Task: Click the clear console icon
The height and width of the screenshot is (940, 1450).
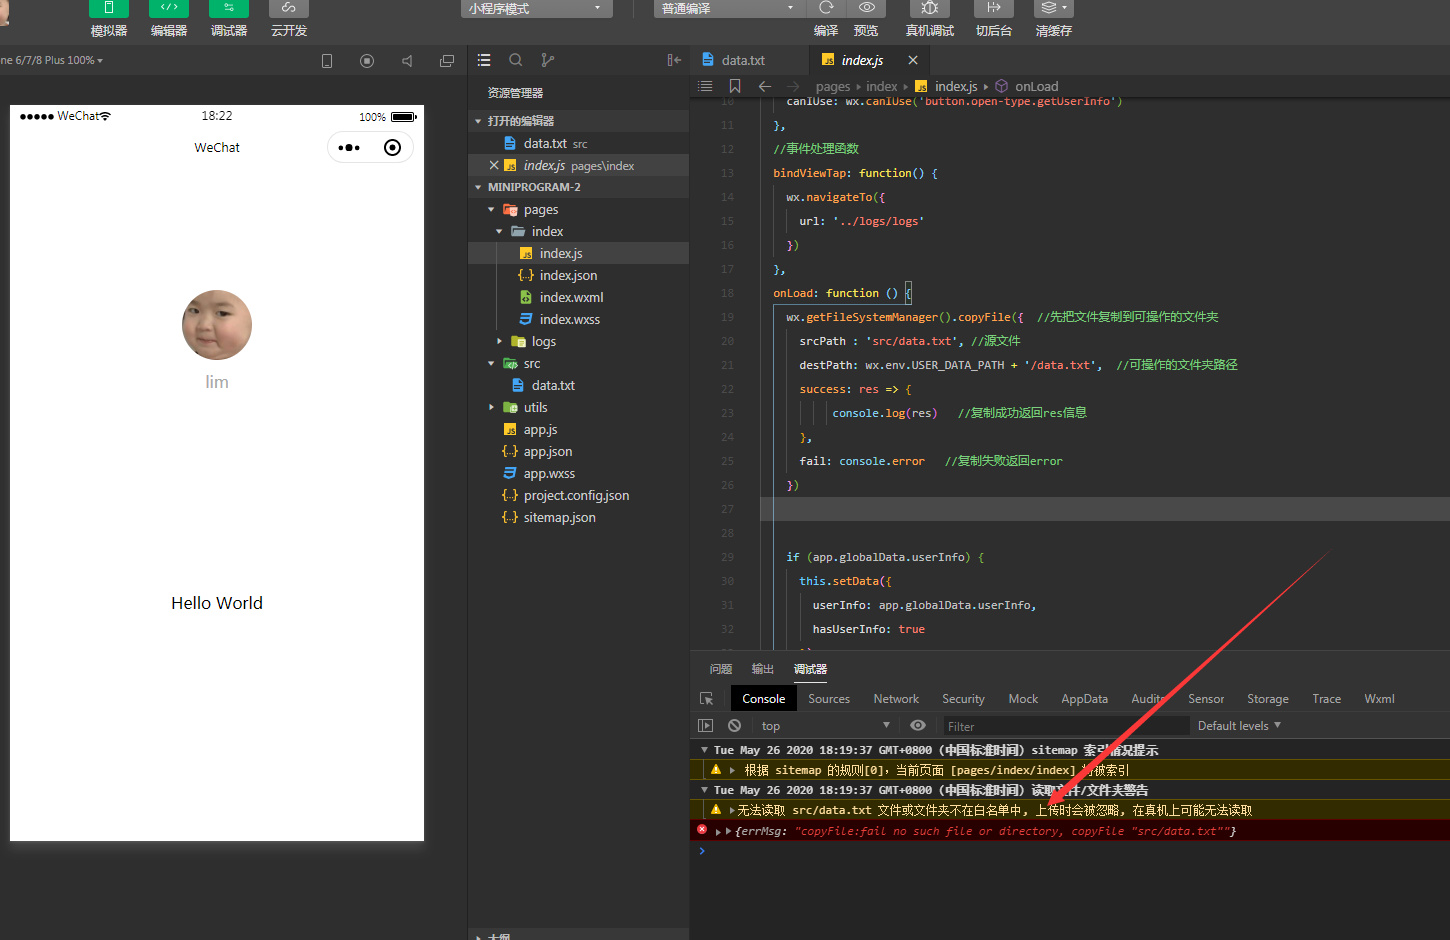Action: (x=735, y=726)
